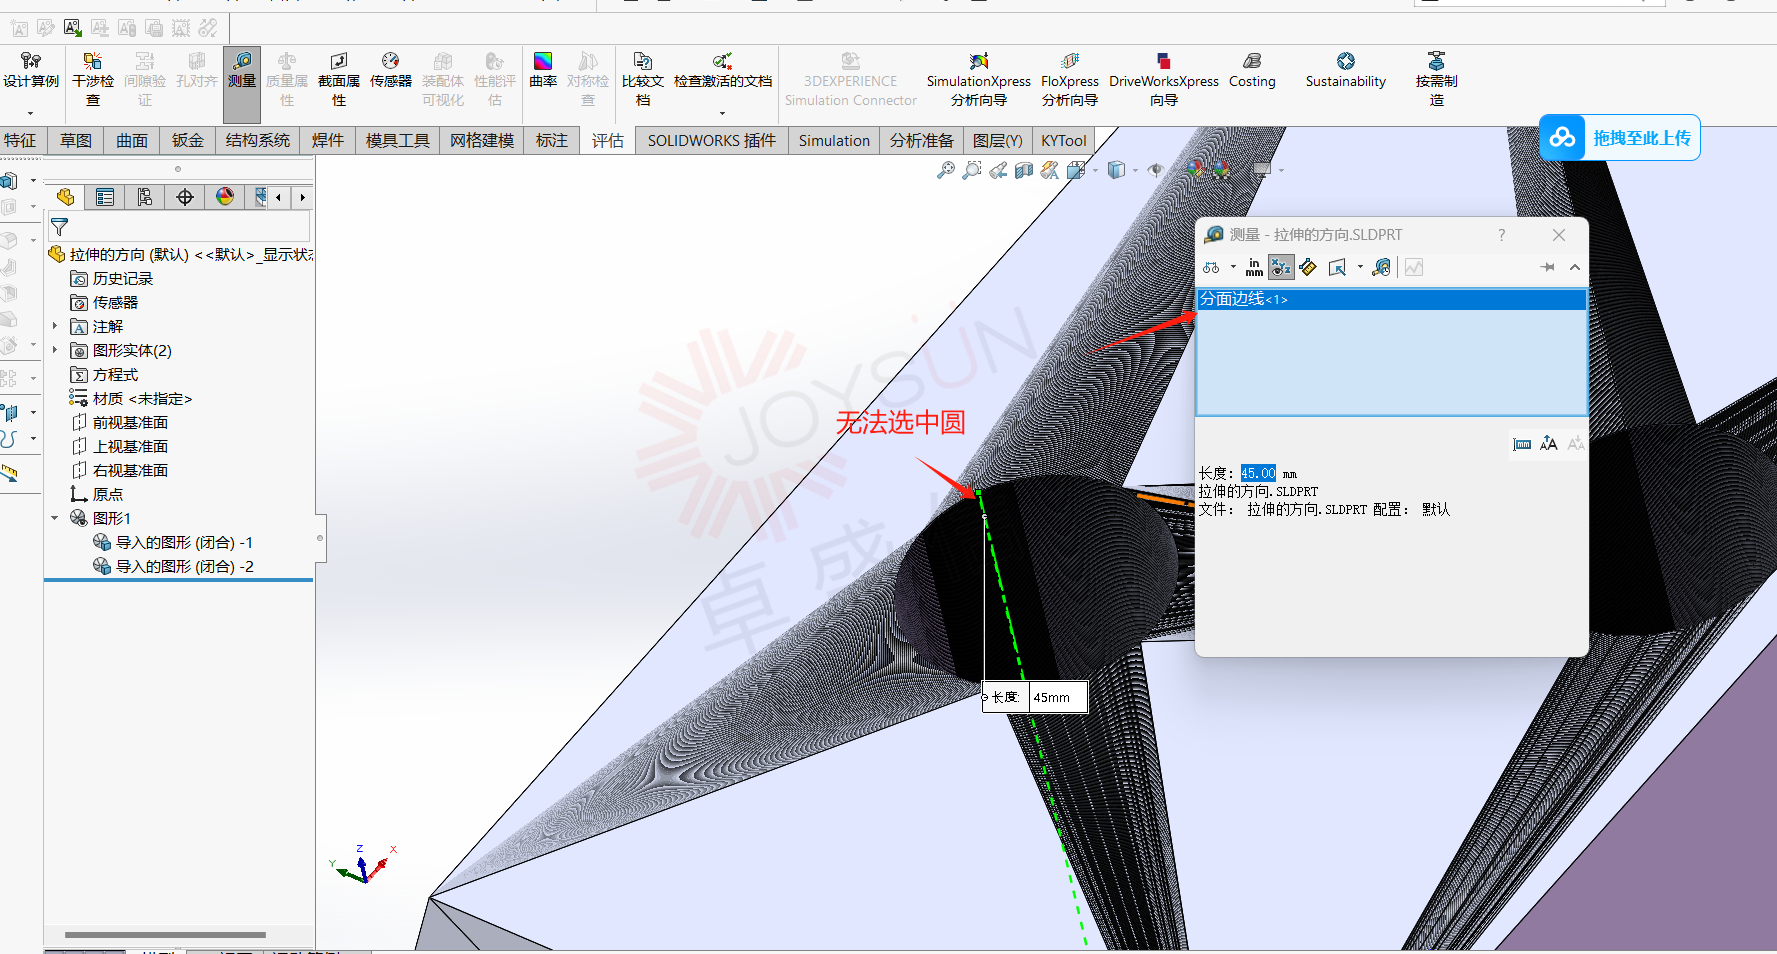
Task: Start FloXpress analysis wizard
Action: click(x=1070, y=80)
